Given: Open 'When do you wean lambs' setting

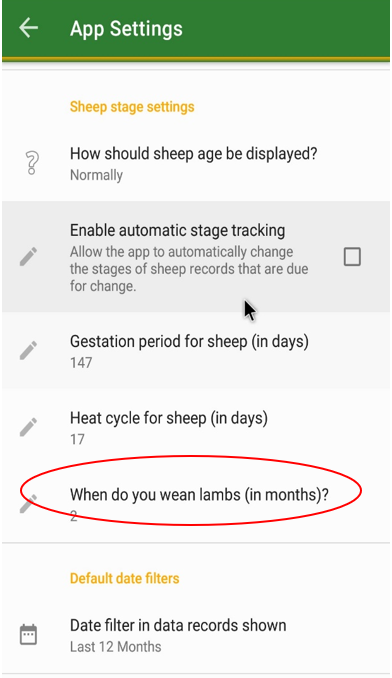Looking at the screenshot, I should tap(196, 504).
